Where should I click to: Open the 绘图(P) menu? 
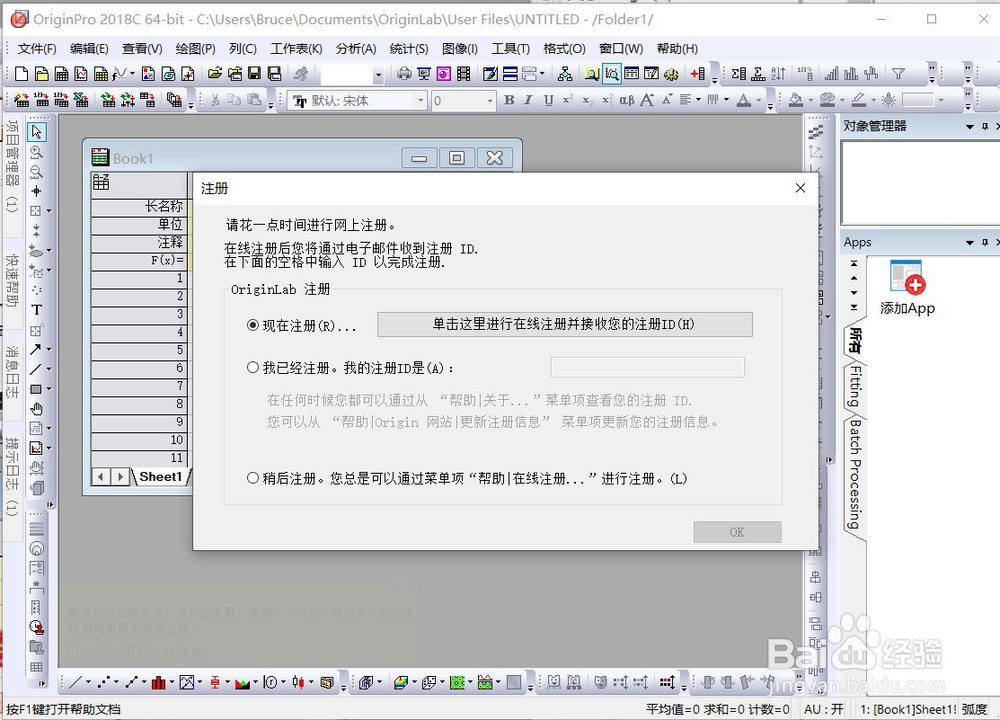[195, 48]
